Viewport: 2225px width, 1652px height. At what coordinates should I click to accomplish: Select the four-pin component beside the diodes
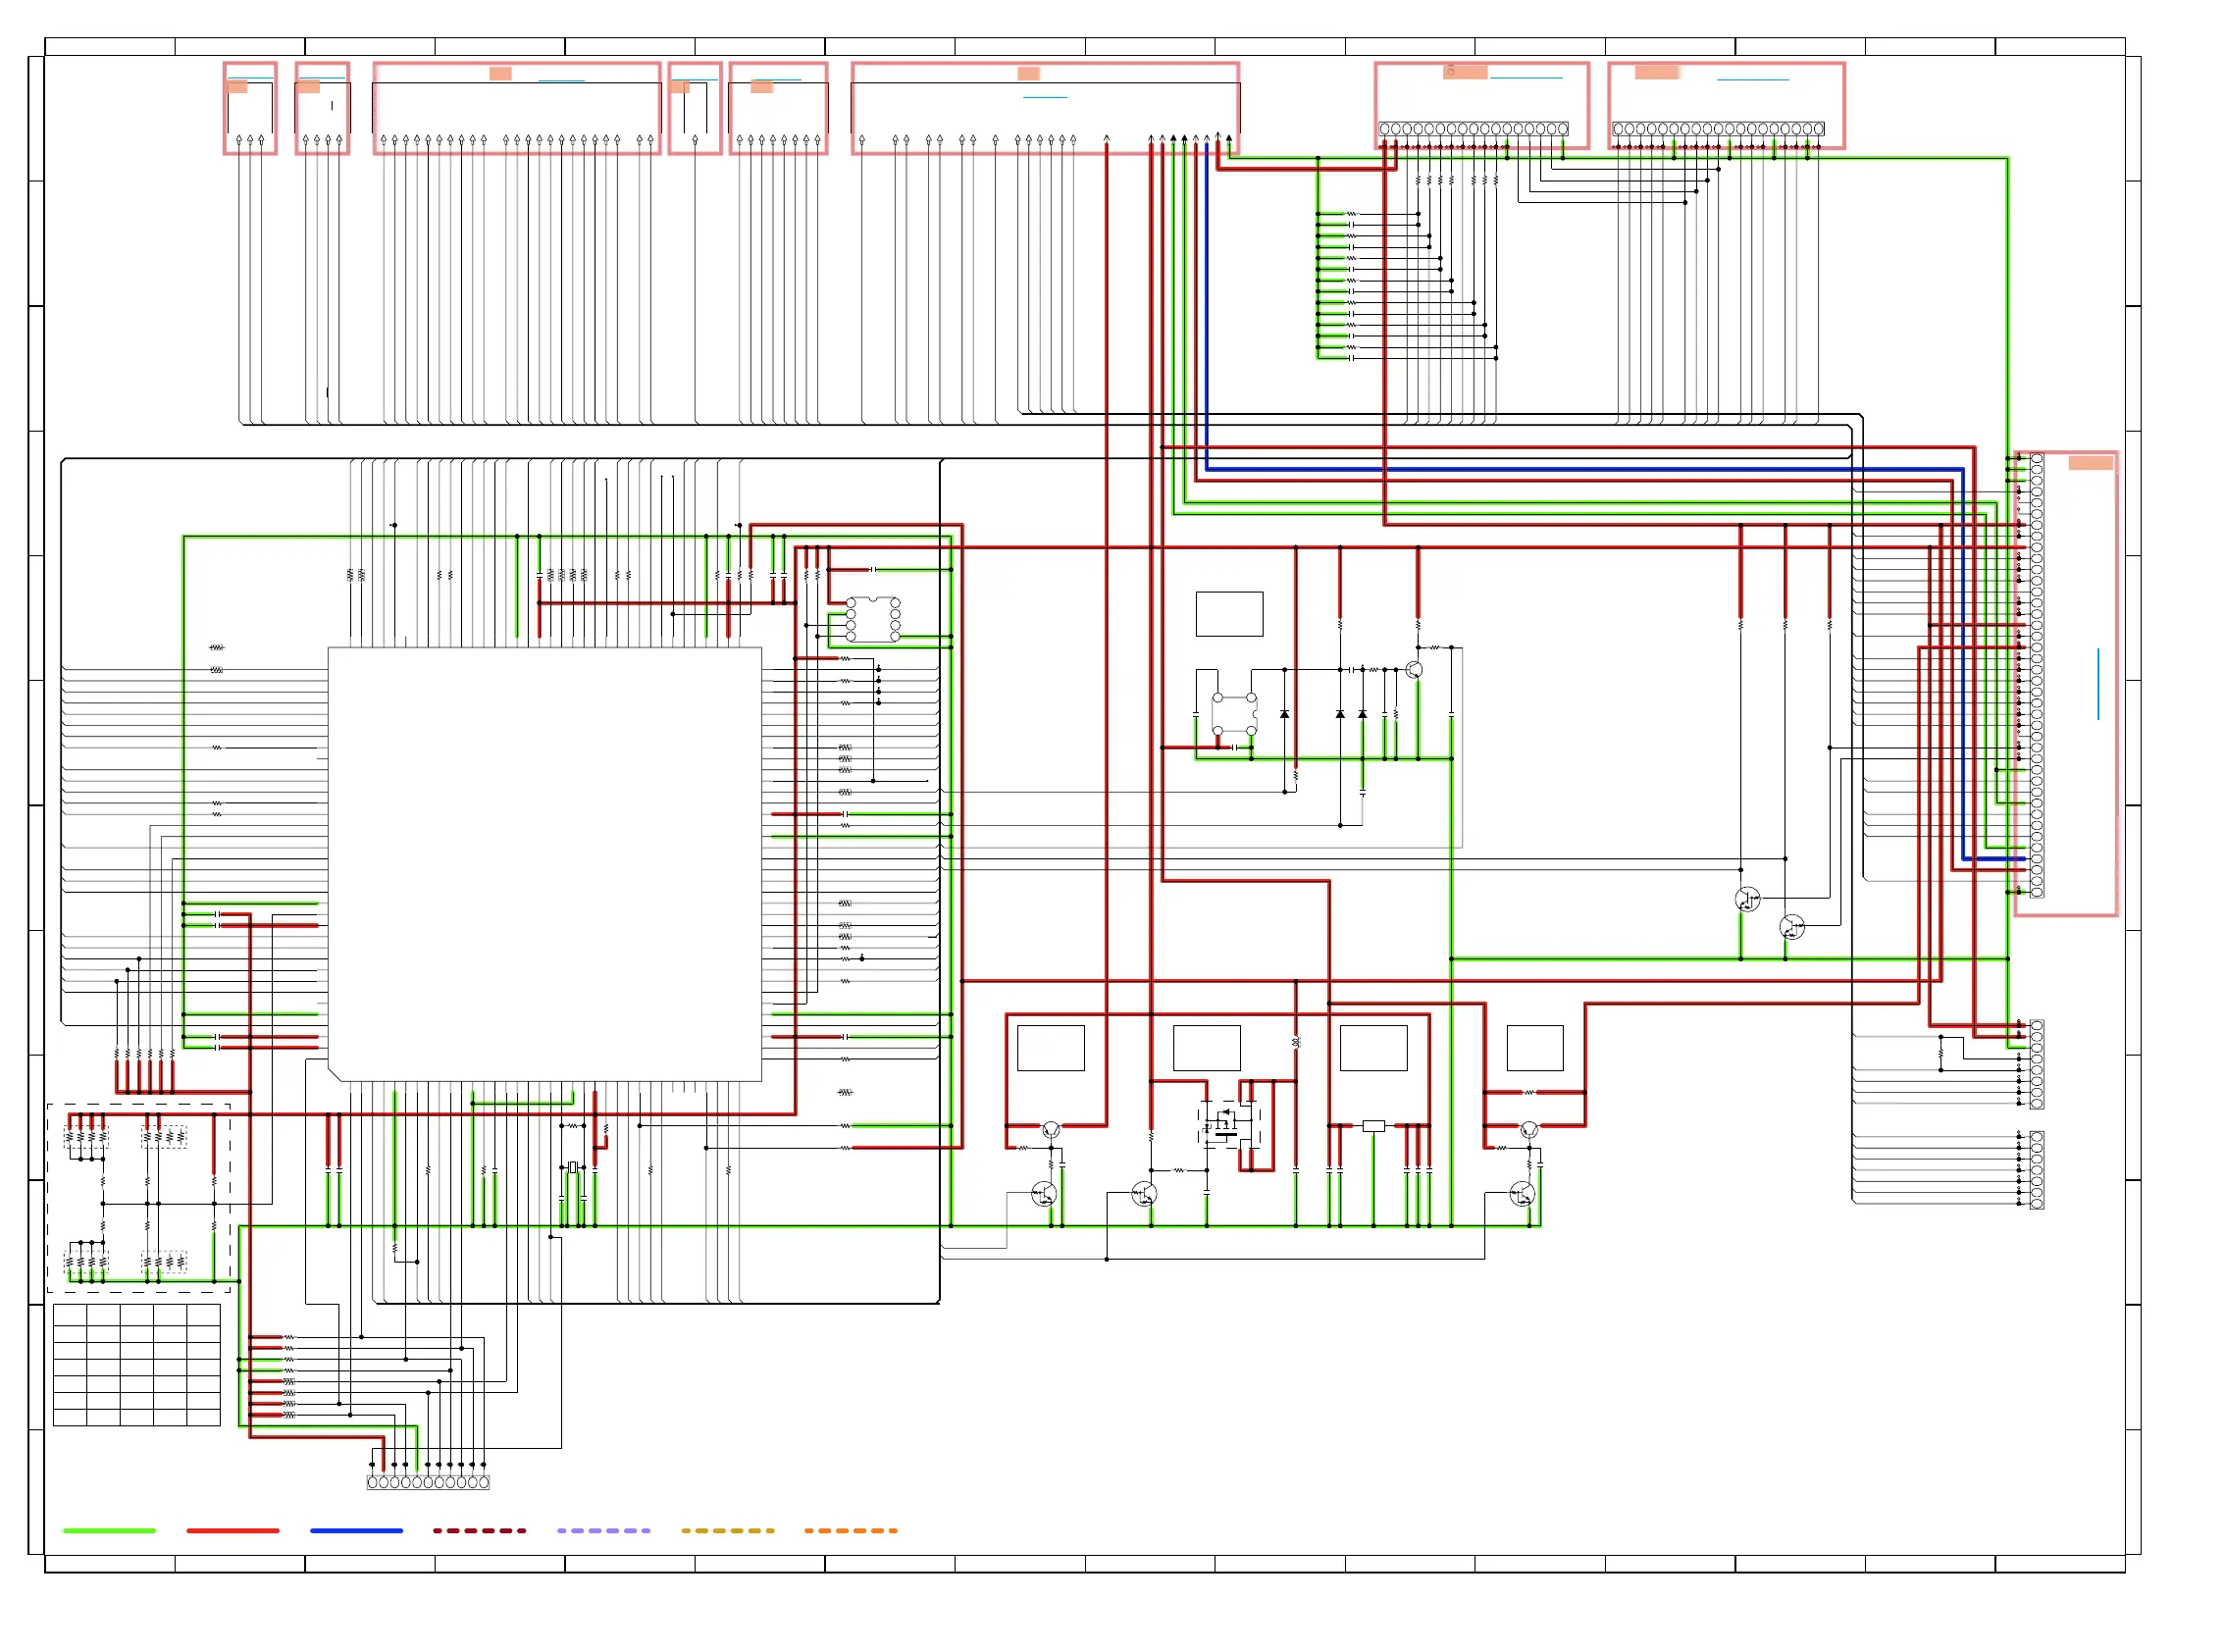point(1233,714)
